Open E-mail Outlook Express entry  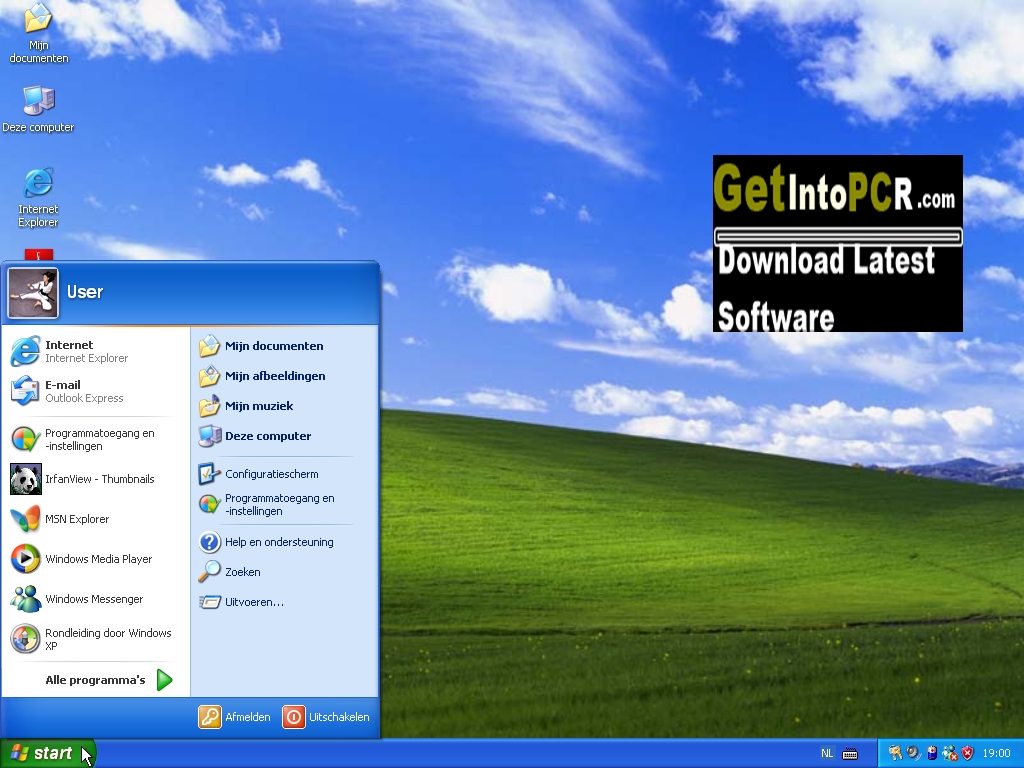point(95,391)
